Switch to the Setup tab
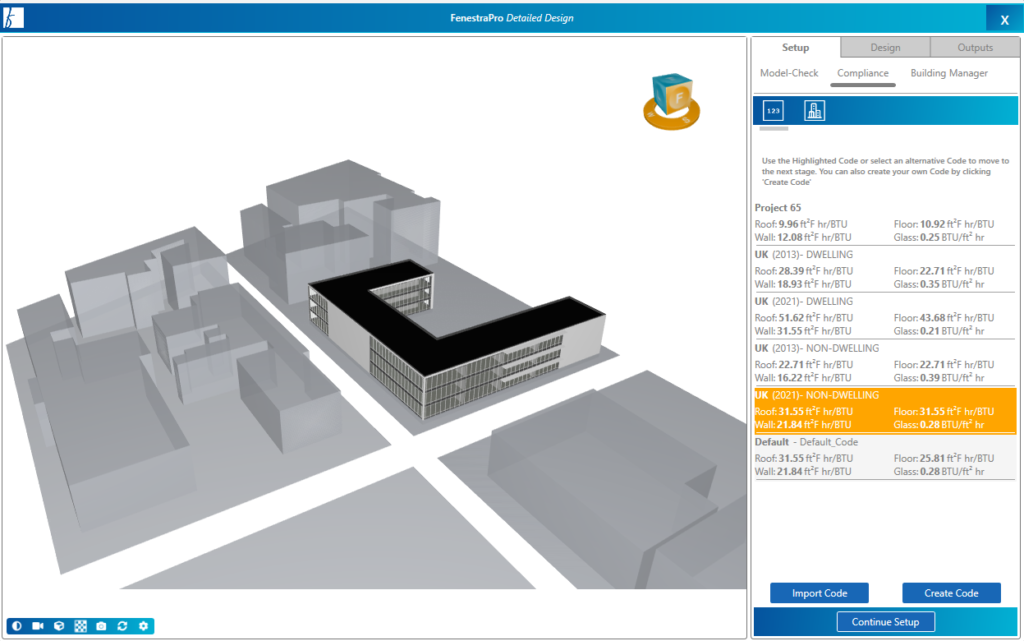1024x641 pixels. pyautogui.click(x=795, y=48)
